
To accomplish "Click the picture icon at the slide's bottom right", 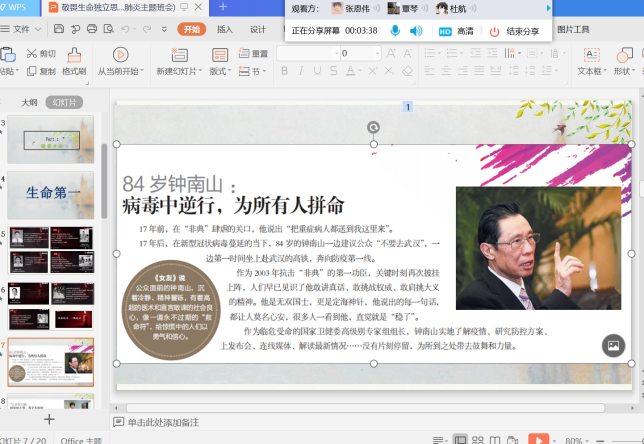I will pyautogui.click(x=612, y=345).
